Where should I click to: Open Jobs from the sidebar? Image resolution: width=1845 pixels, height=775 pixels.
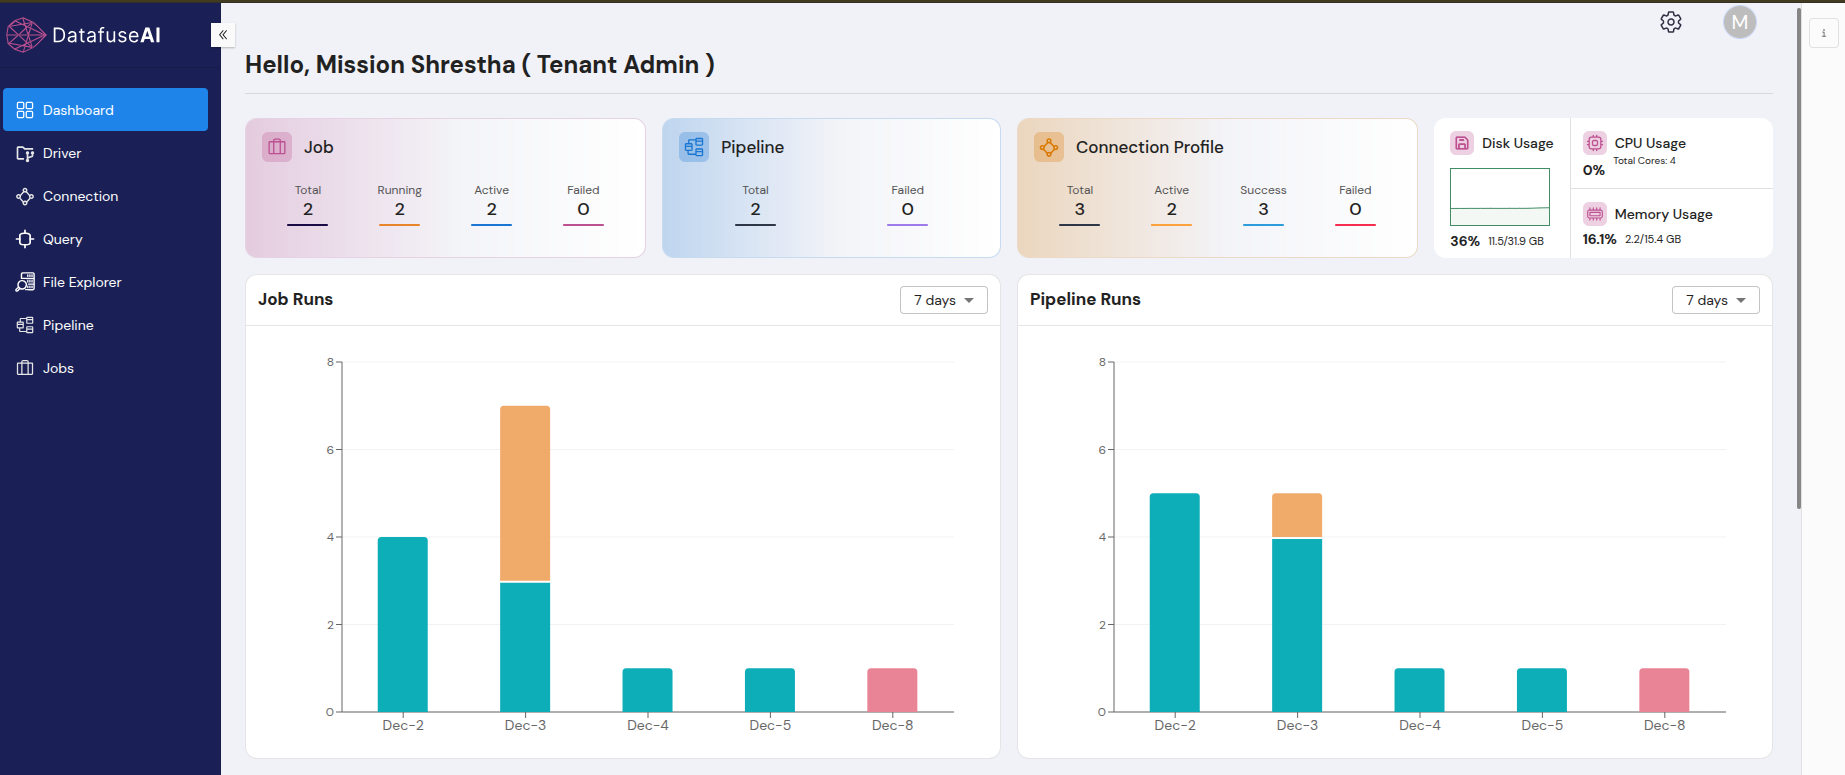pyautogui.click(x=58, y=368)
